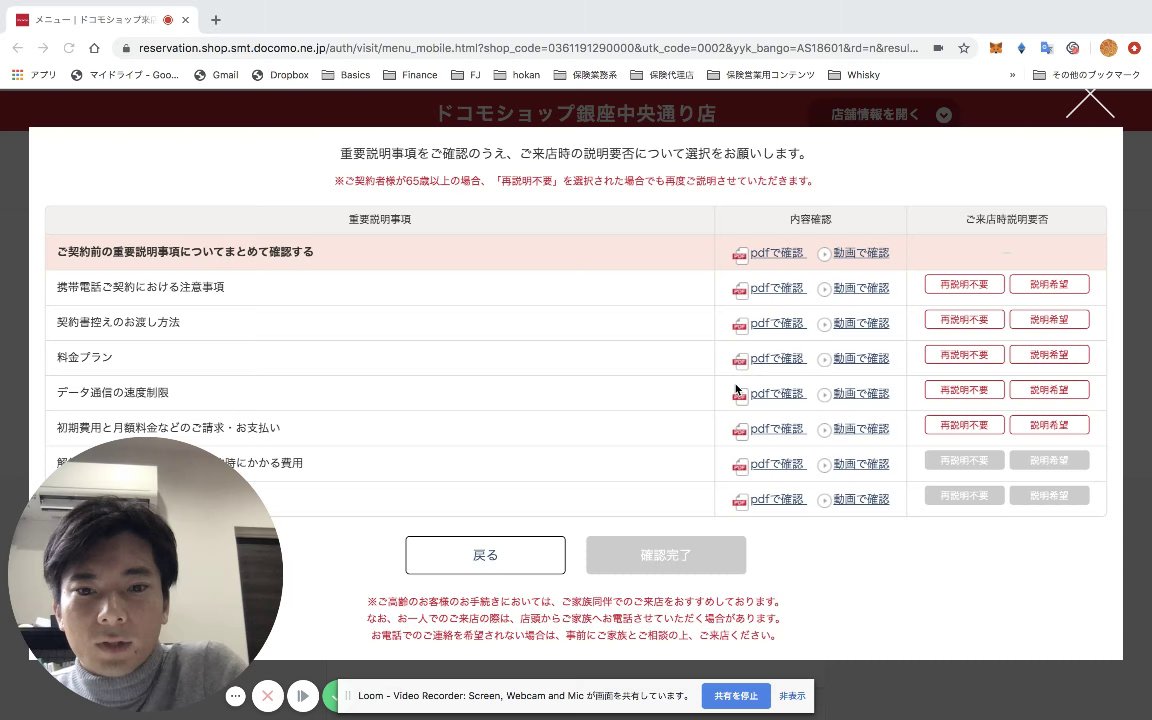Image resolution: width=1152 pixels, height=720 pixels.
Task: Open pdf for 契約書控えのお渡し方法
Action: (777, 323)
